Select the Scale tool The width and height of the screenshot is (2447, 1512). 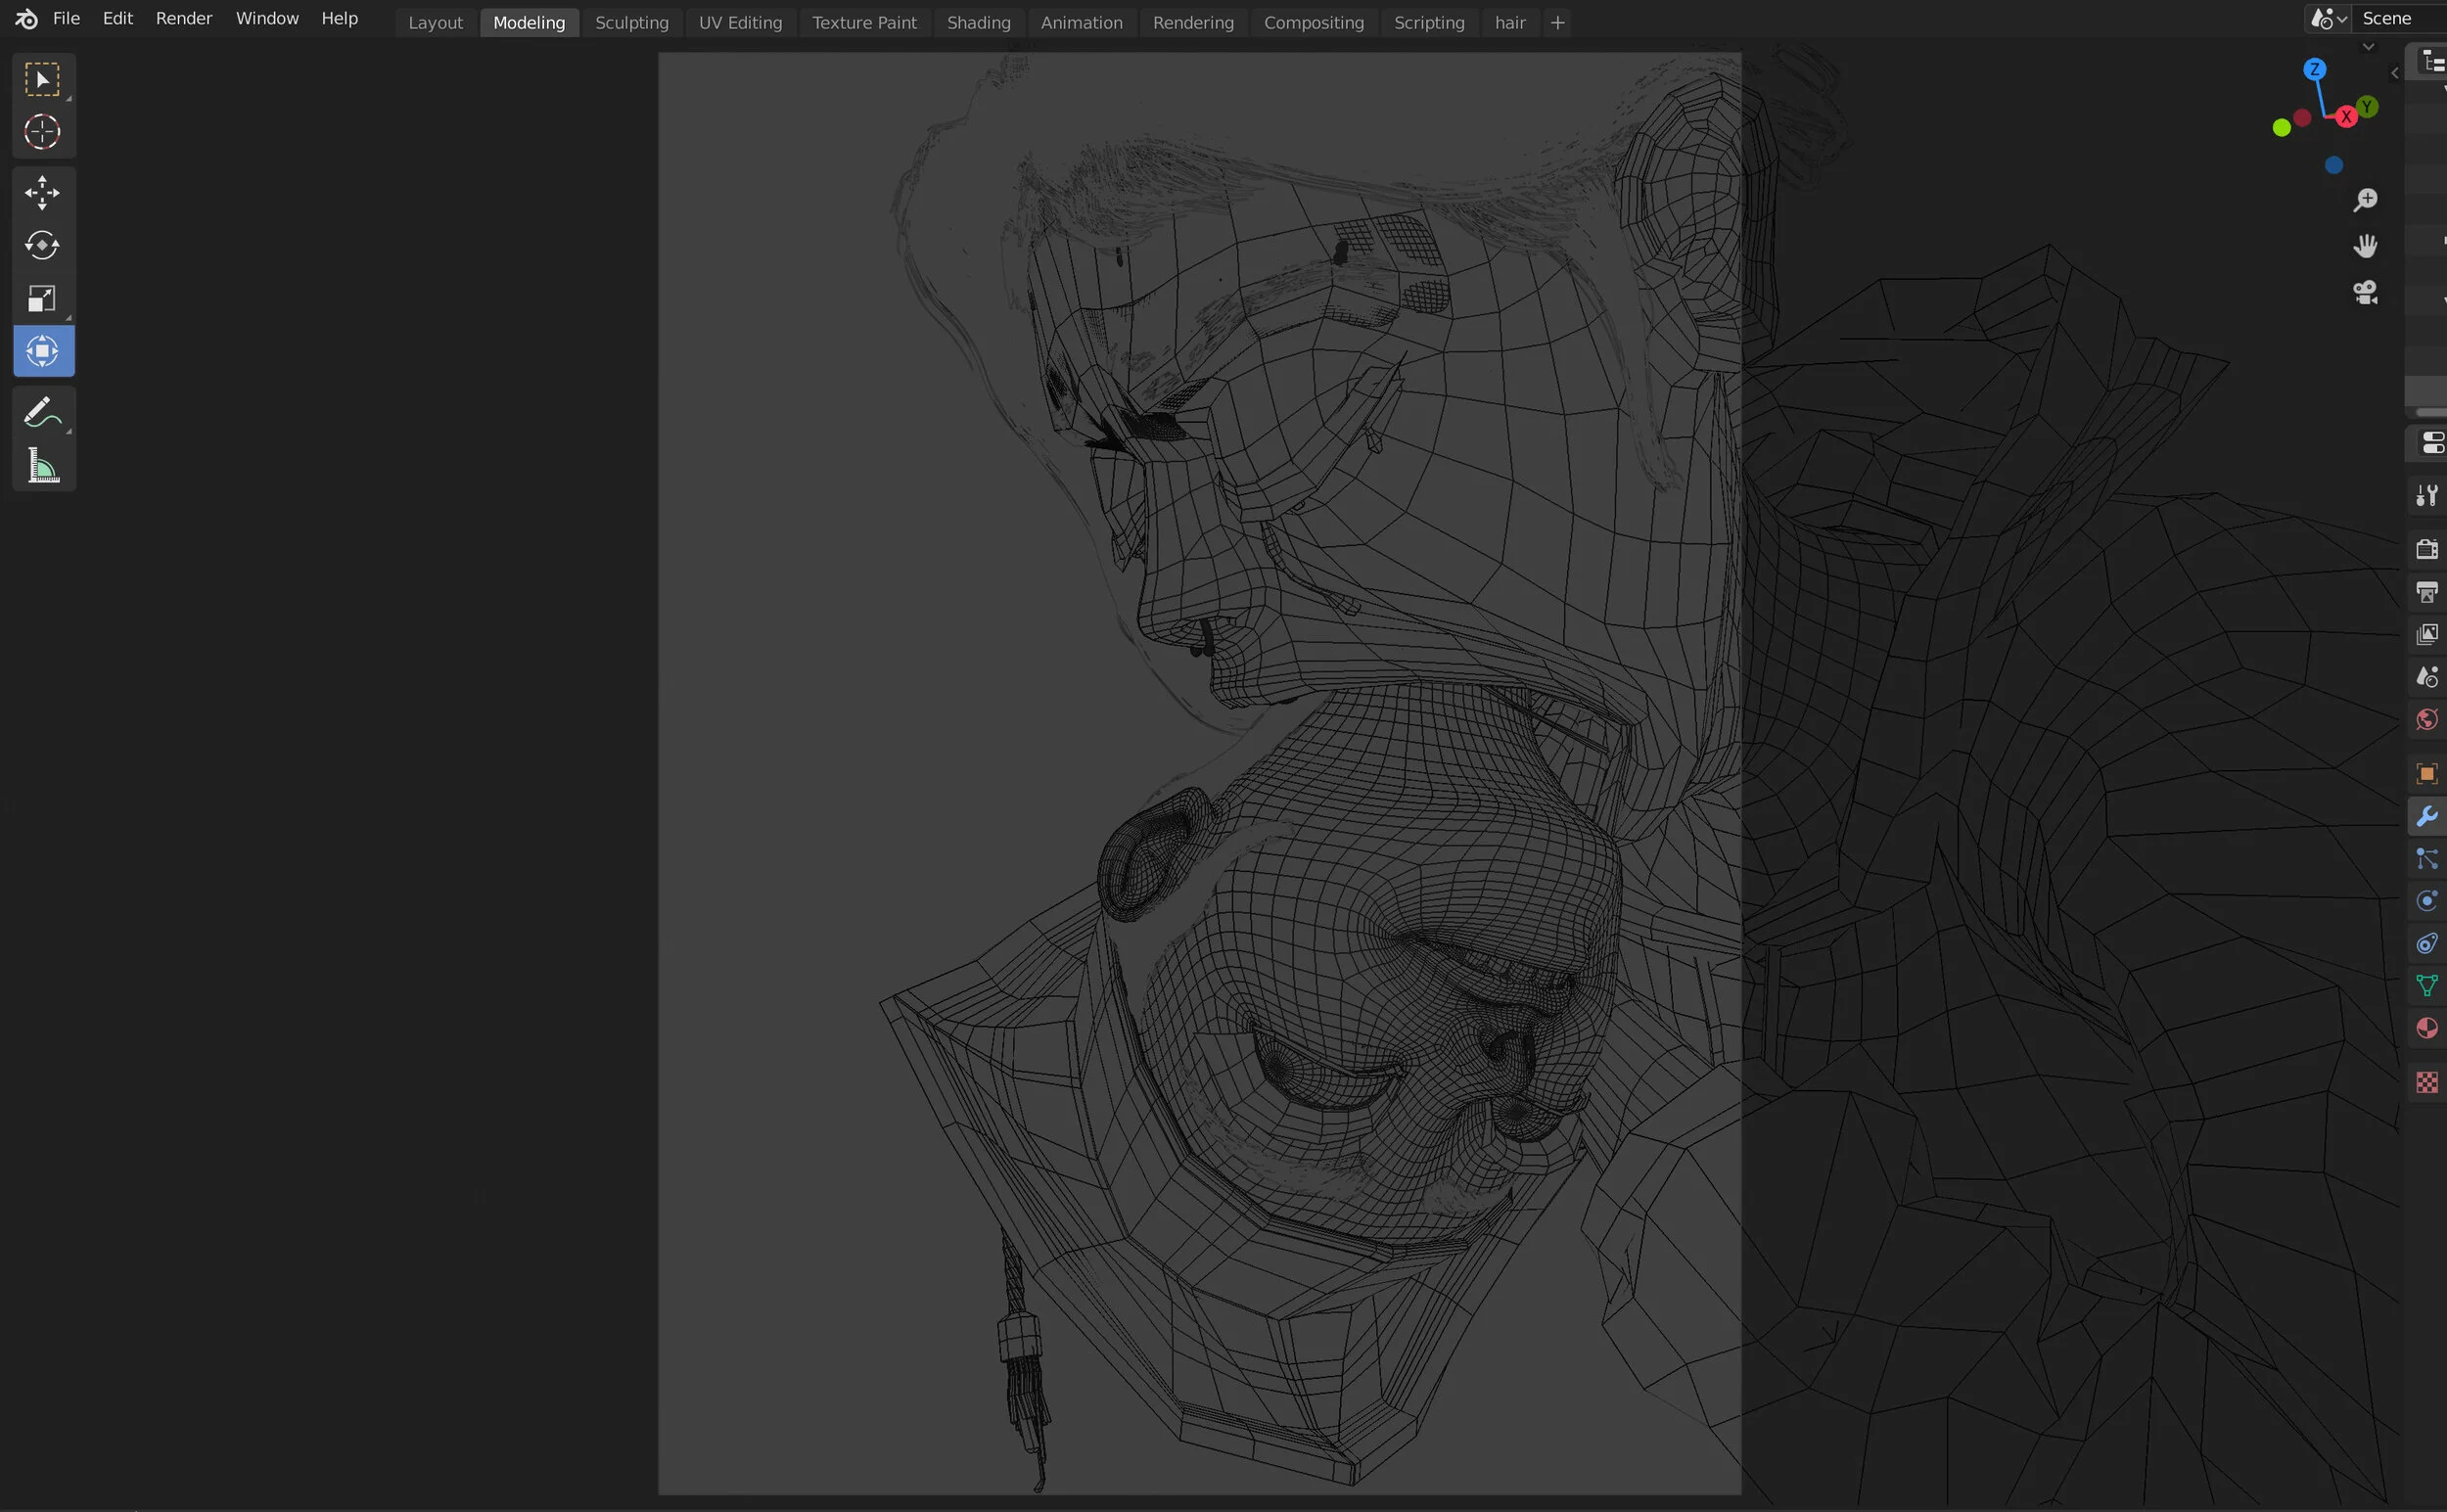coord(43,298)
